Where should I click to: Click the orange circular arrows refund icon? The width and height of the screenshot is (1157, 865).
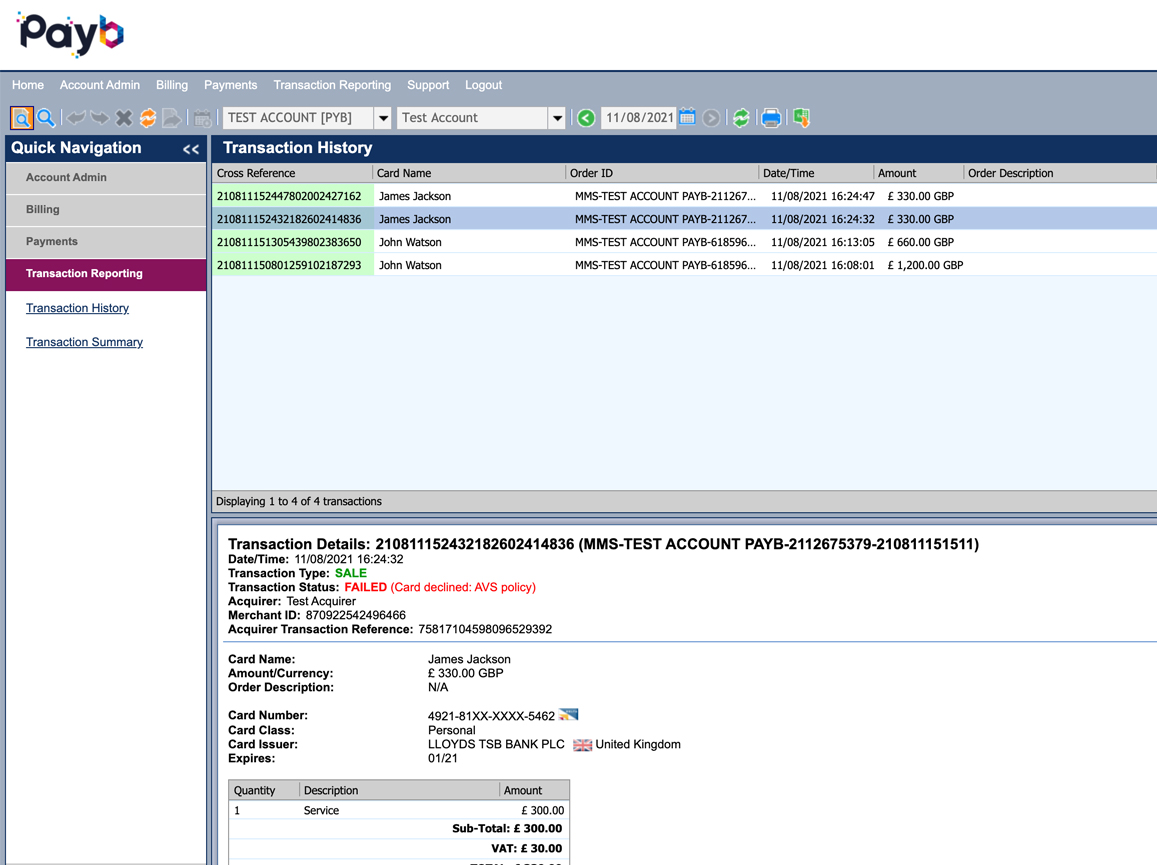coord(148,117)
